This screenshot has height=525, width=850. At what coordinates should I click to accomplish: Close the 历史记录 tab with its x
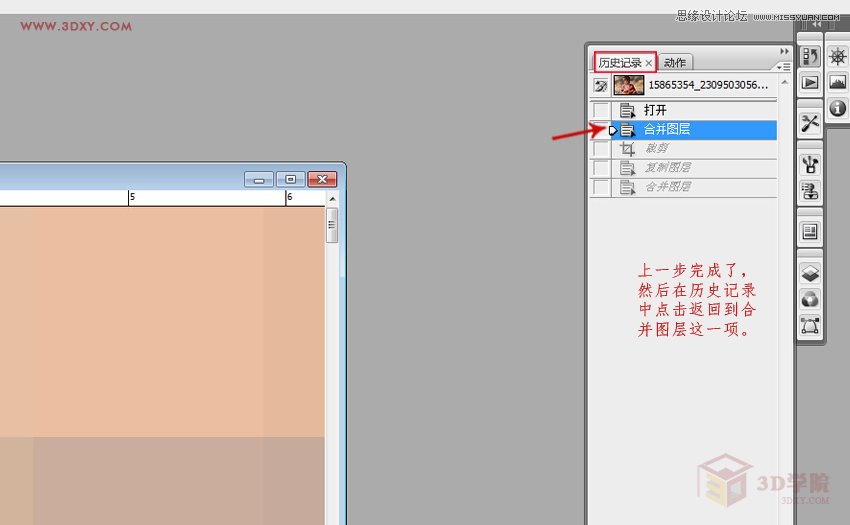coord(648,63)
